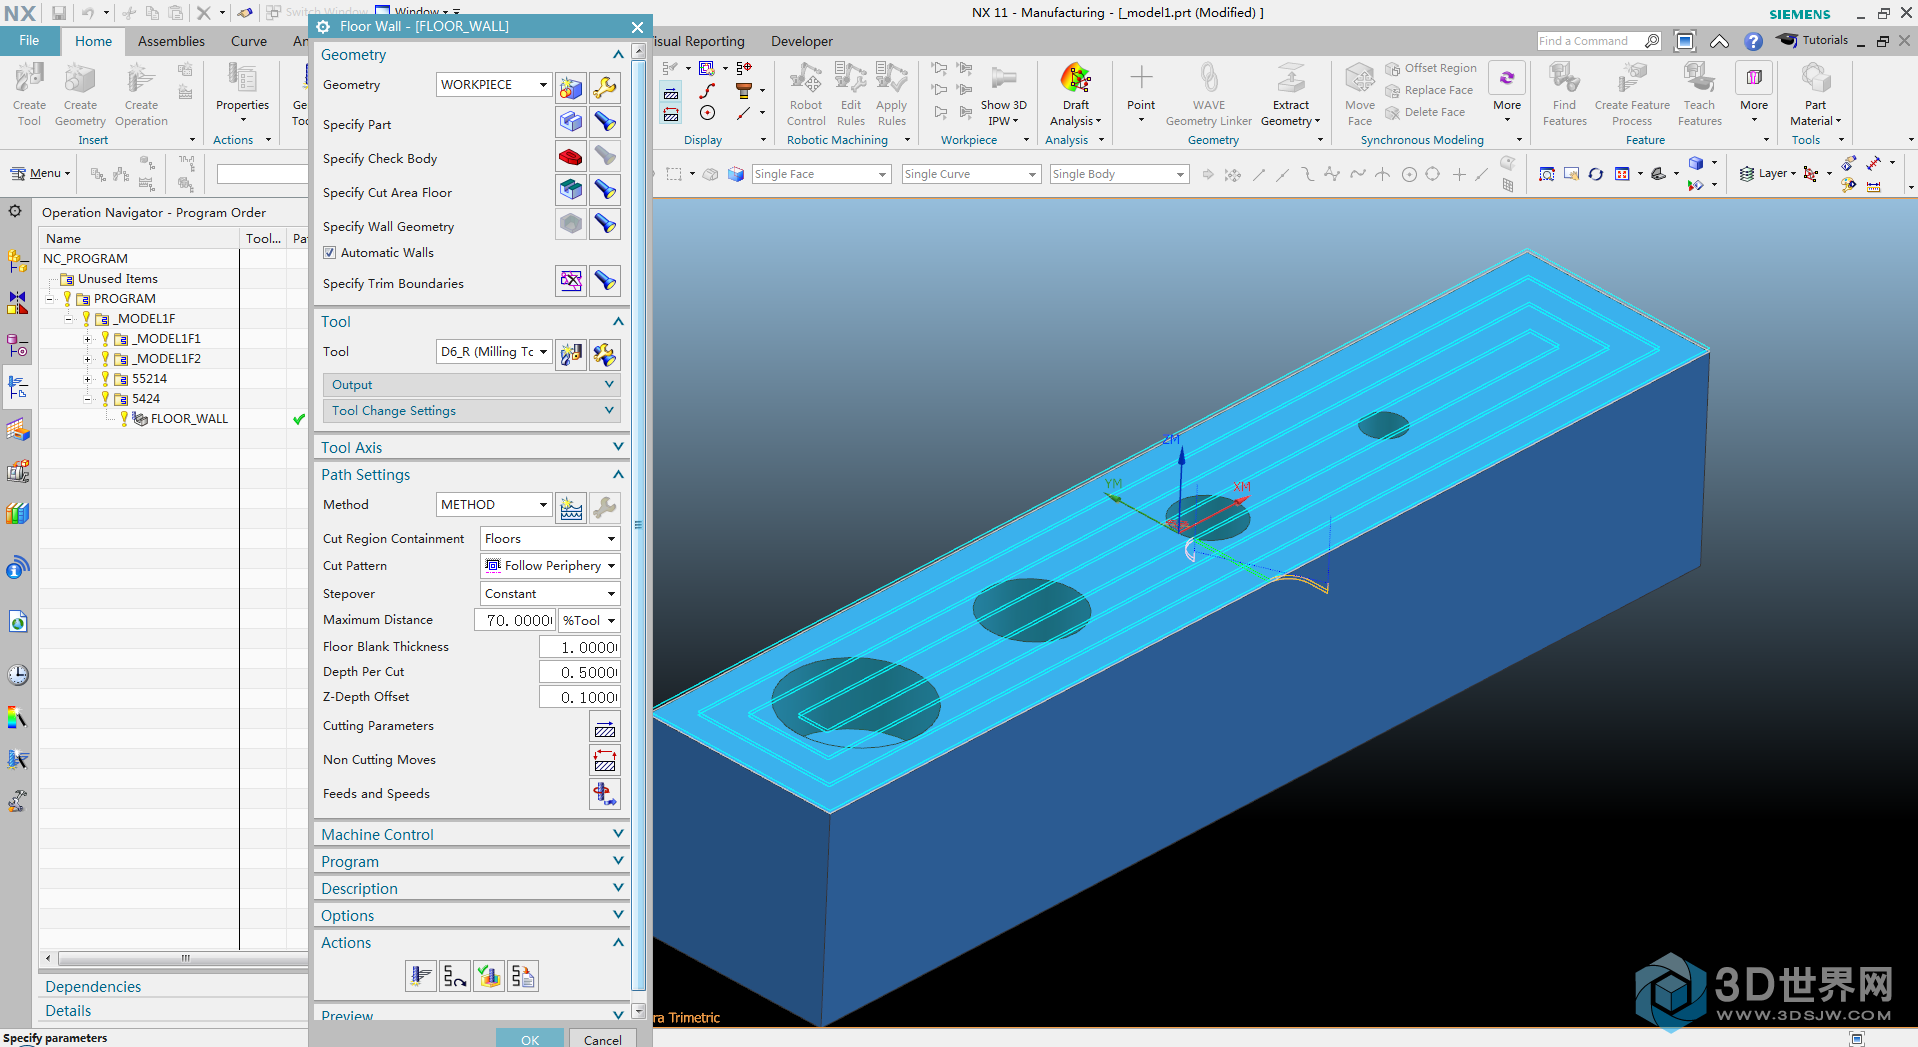
Task: Select the FLOOR_WALL operation in the navigator
Action: (x=189, y=419)
